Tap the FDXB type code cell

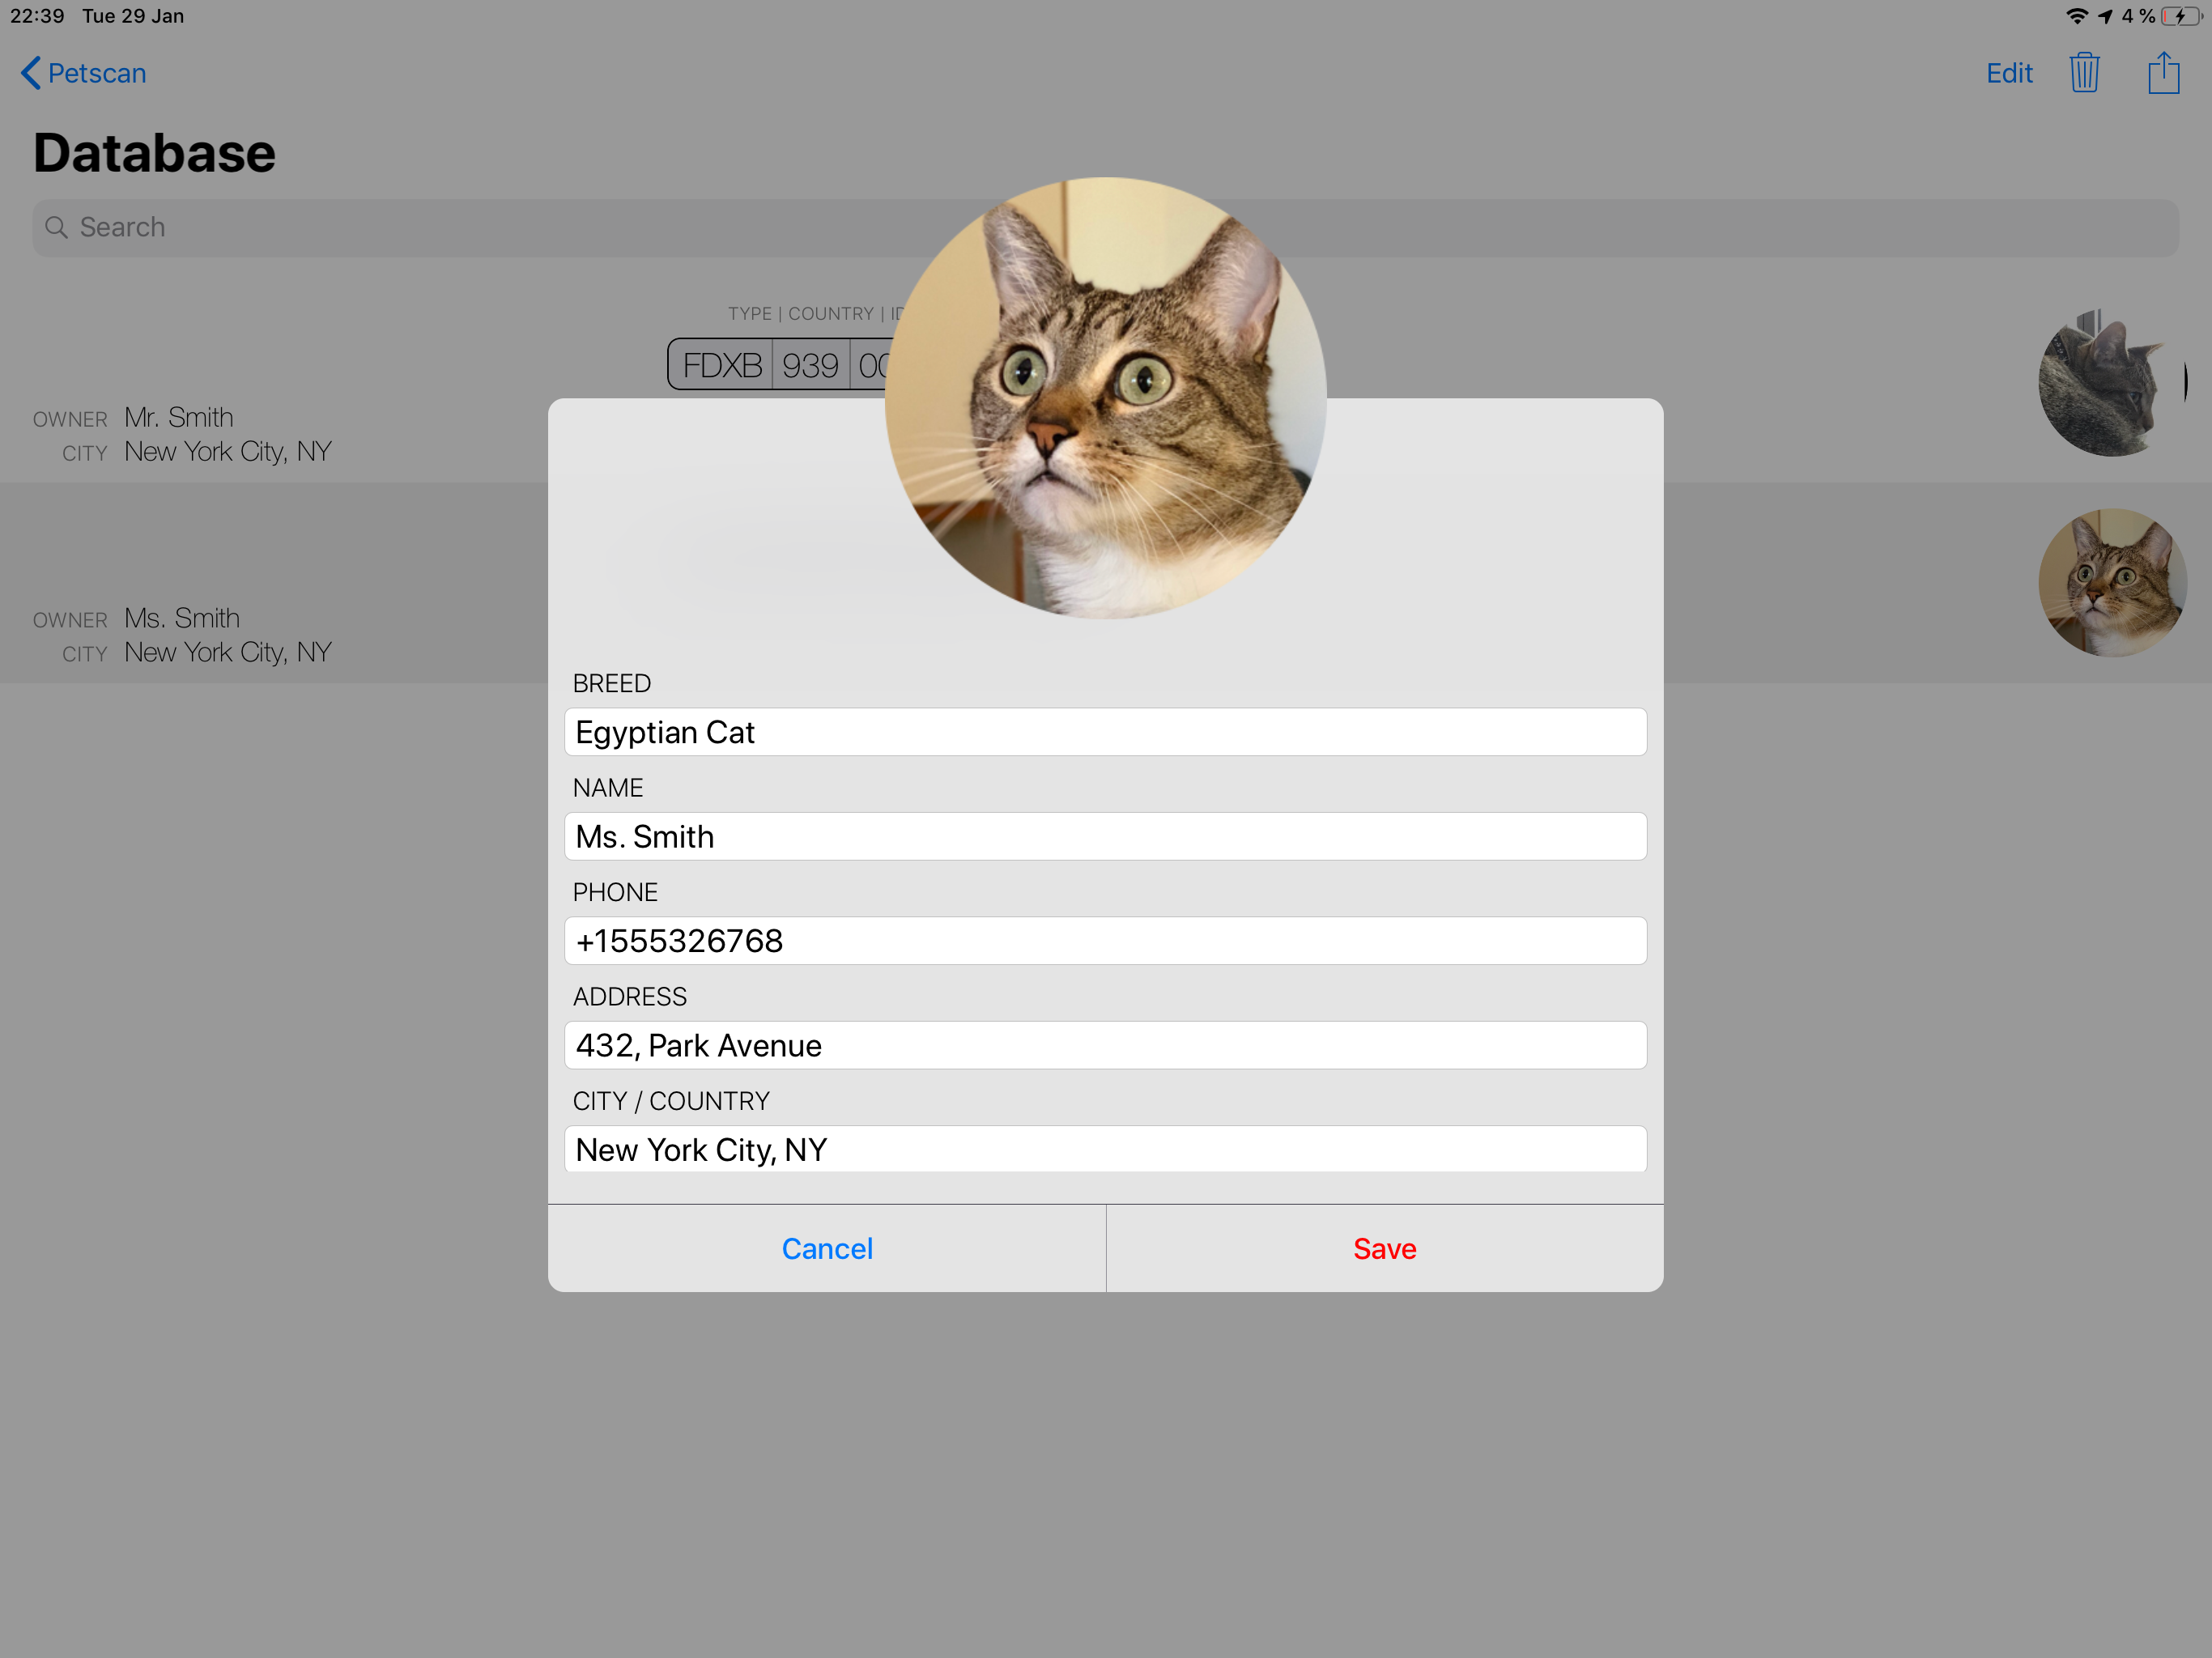722,365
